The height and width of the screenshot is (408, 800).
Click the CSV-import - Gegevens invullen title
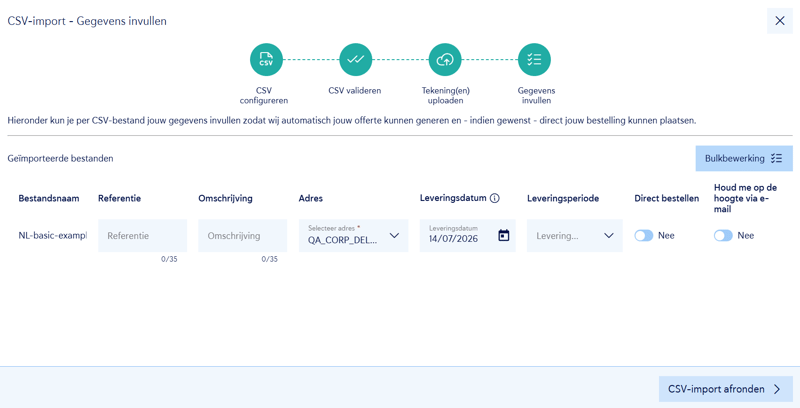coord(87,21)
